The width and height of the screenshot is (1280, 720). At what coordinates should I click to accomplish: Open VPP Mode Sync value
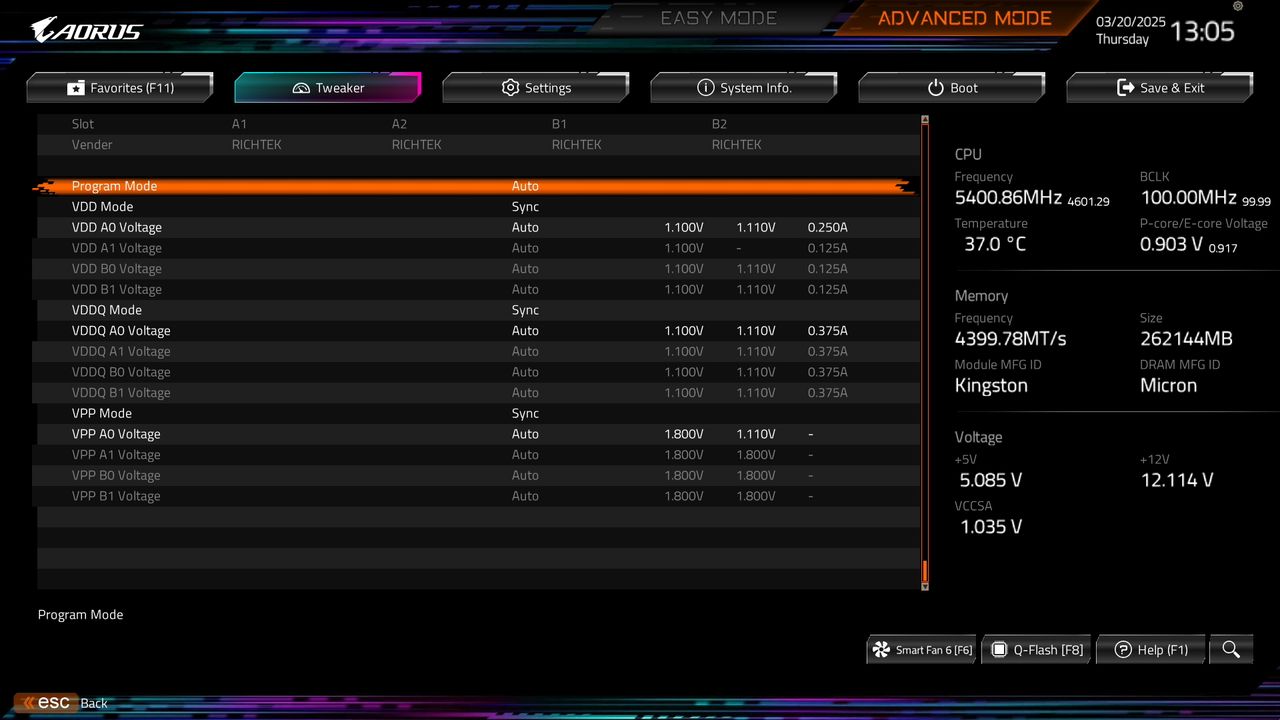coord(525,413)
